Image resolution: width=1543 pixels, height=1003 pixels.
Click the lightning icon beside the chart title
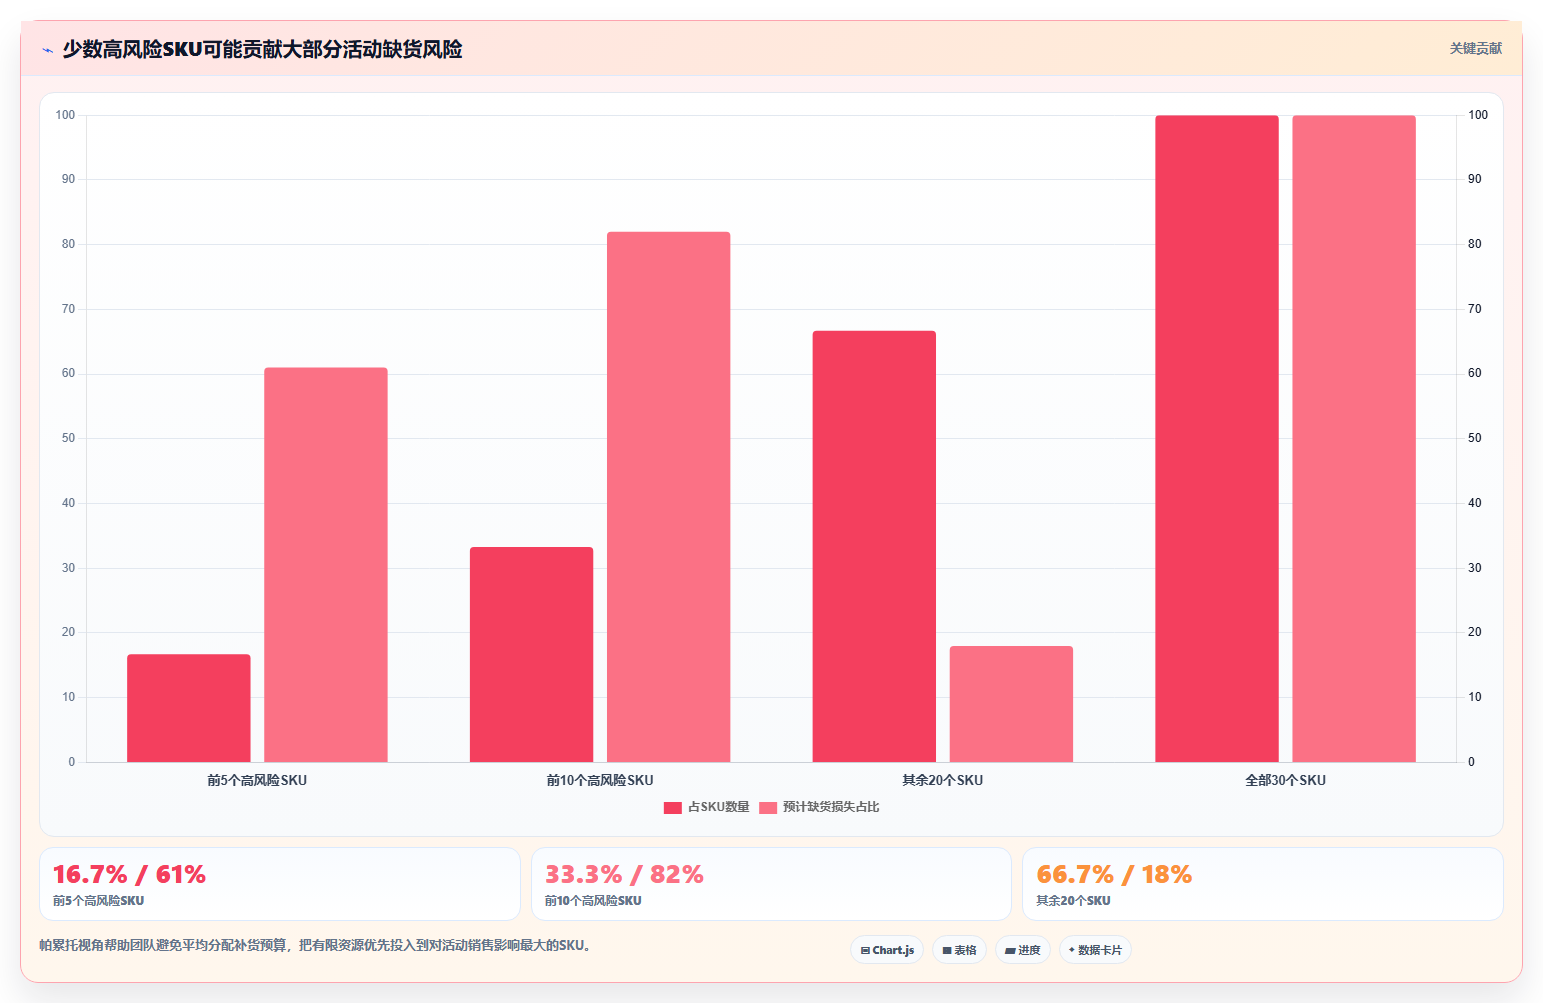click(x=47, y=50)
